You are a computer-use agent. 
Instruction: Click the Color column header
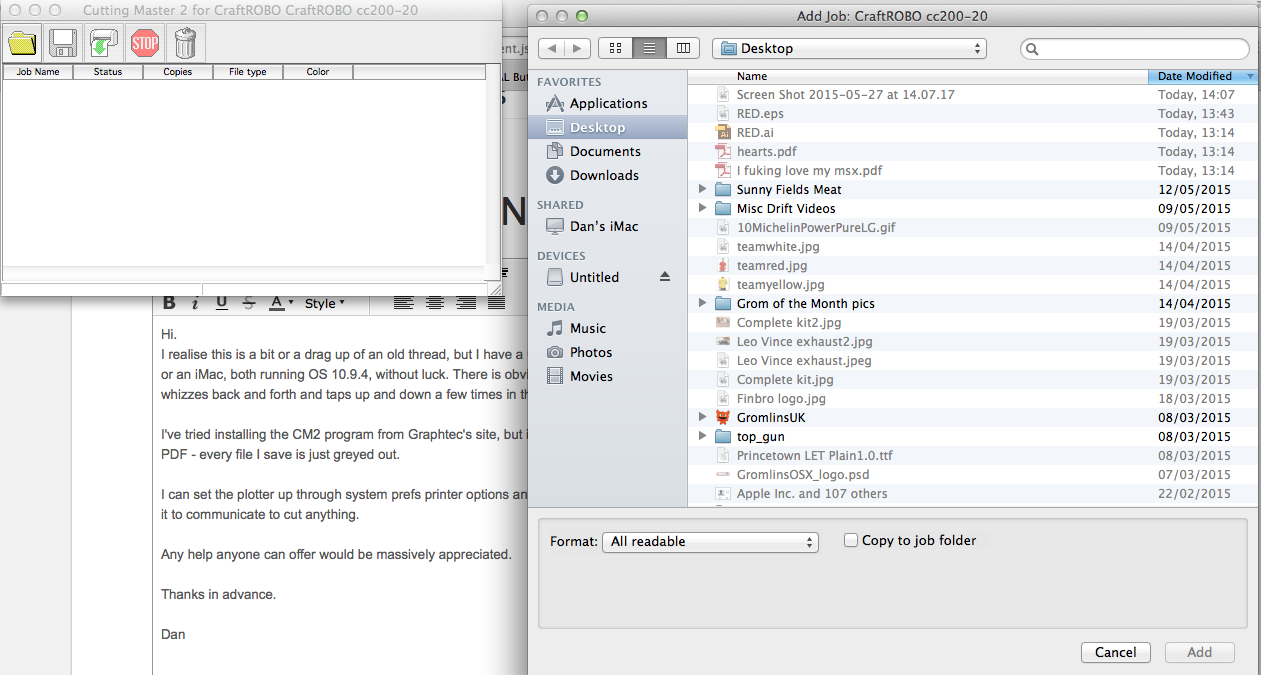318,72
